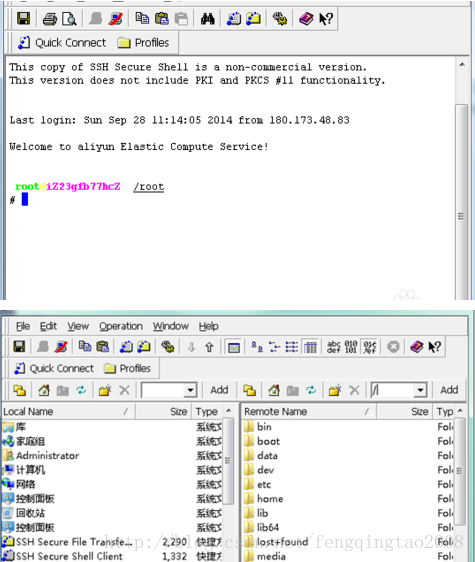This screenshot has height=562, width=475.
Task: Go up one level in local pane
Action: 20,390
